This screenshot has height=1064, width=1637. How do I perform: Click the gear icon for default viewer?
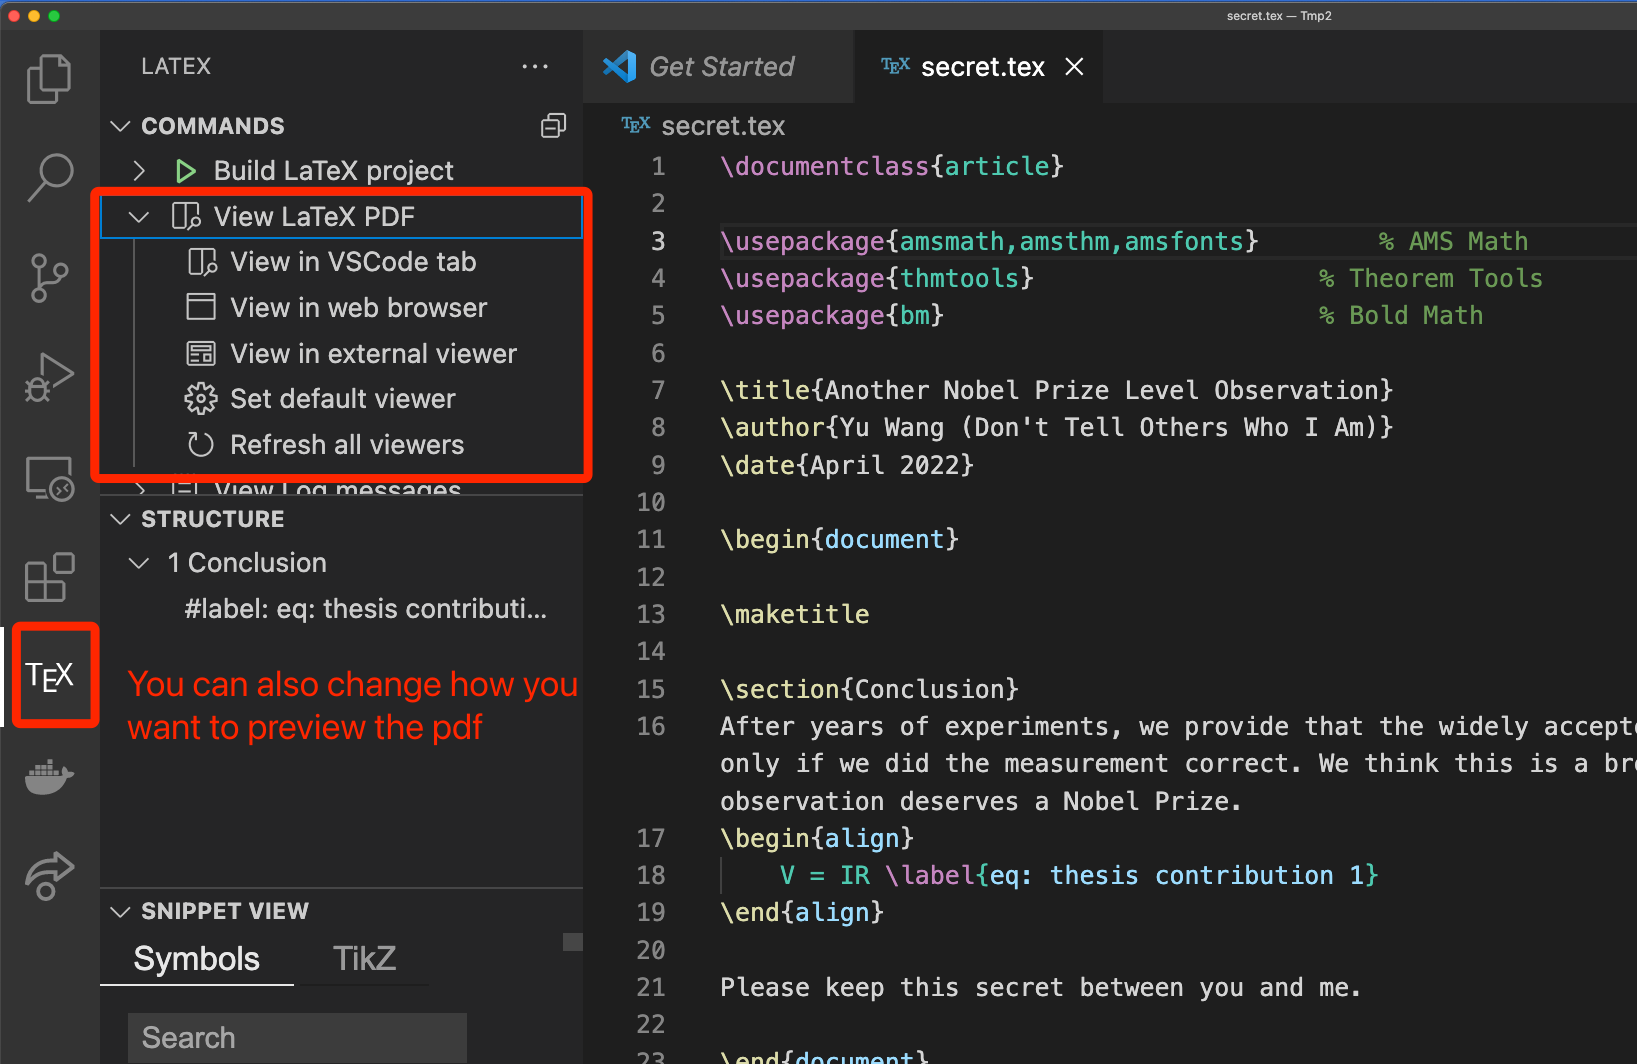tap(201, 399)
